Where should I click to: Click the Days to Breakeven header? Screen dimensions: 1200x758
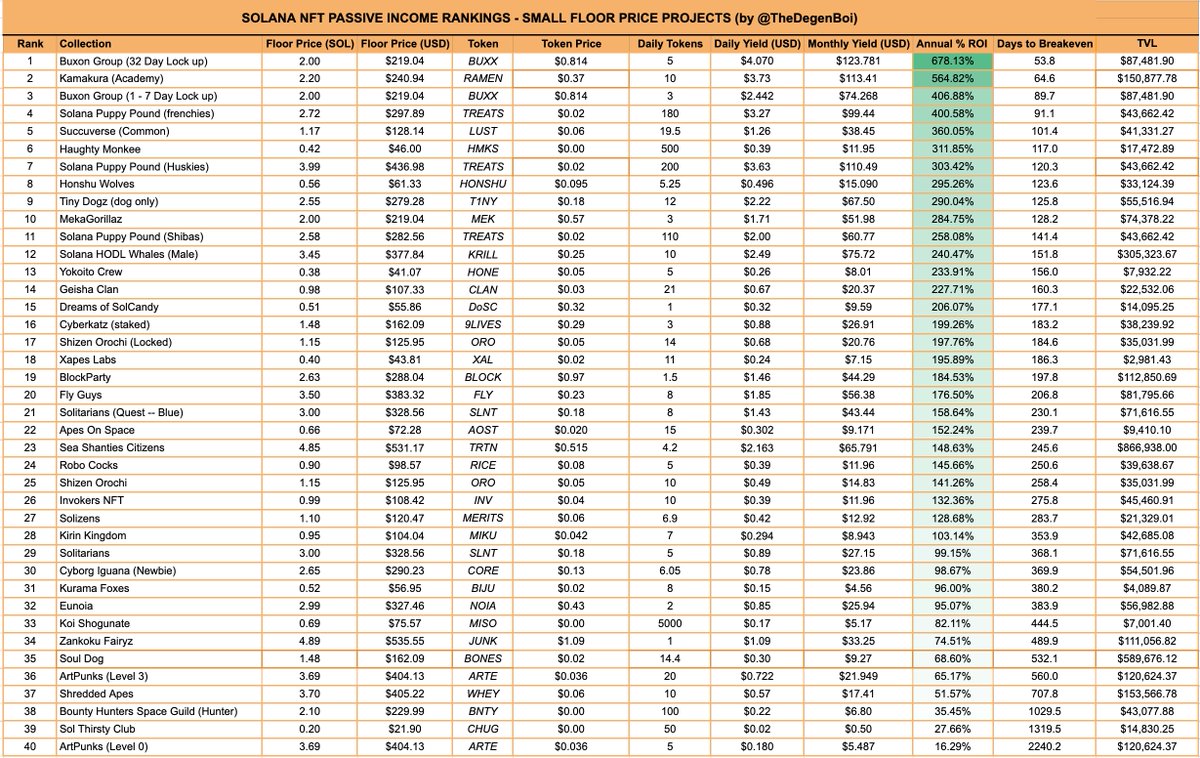click(x=1045, y=44)
